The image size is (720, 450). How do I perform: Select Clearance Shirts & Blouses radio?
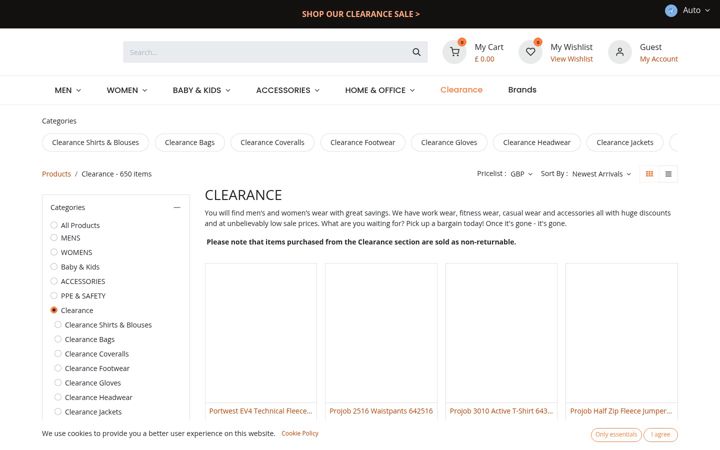pyautogui.click(x=58, y=324)
